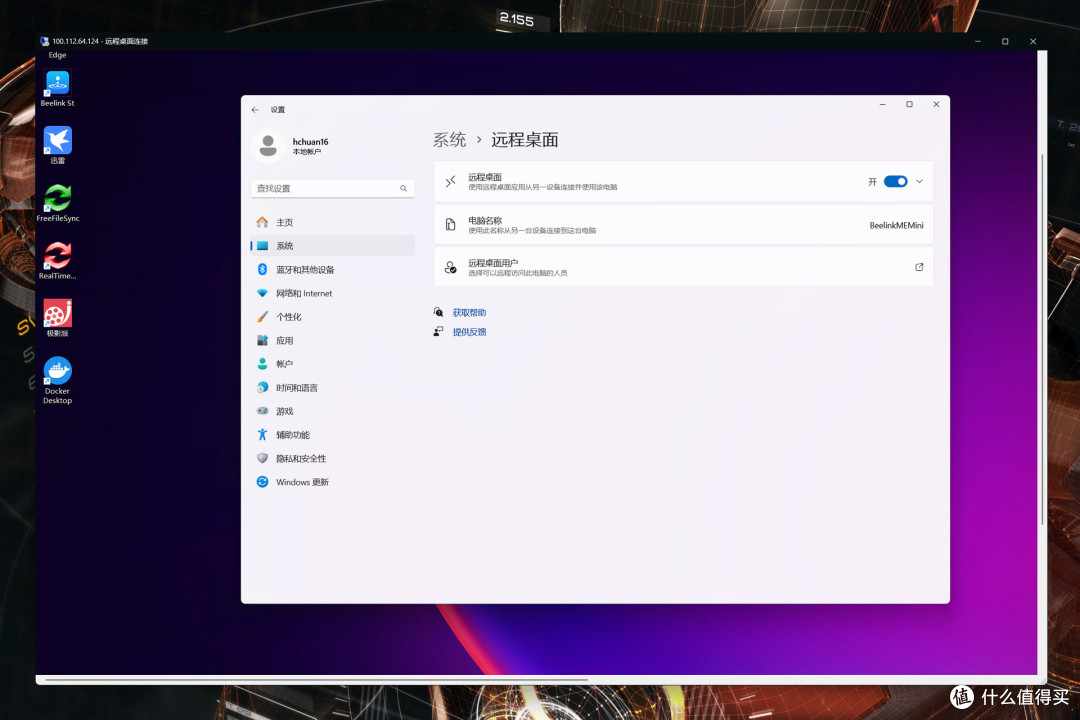Screen dimensions: 1080x720
Task: Launch RealTimeSync desktop icon
Action: click(x=57, y=261)
